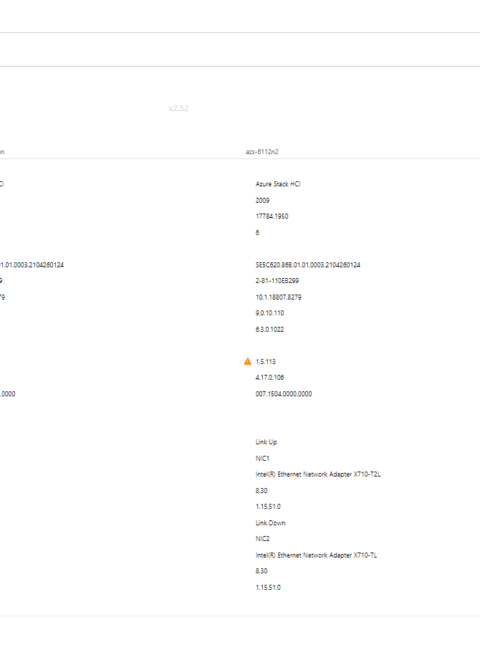Image resolution: width=480 pixels, height=650 pixels.
Task: Select the full SE5C620.86B.01.01.0003.2104260124 BIOS entry
Action: click(308, 265)
